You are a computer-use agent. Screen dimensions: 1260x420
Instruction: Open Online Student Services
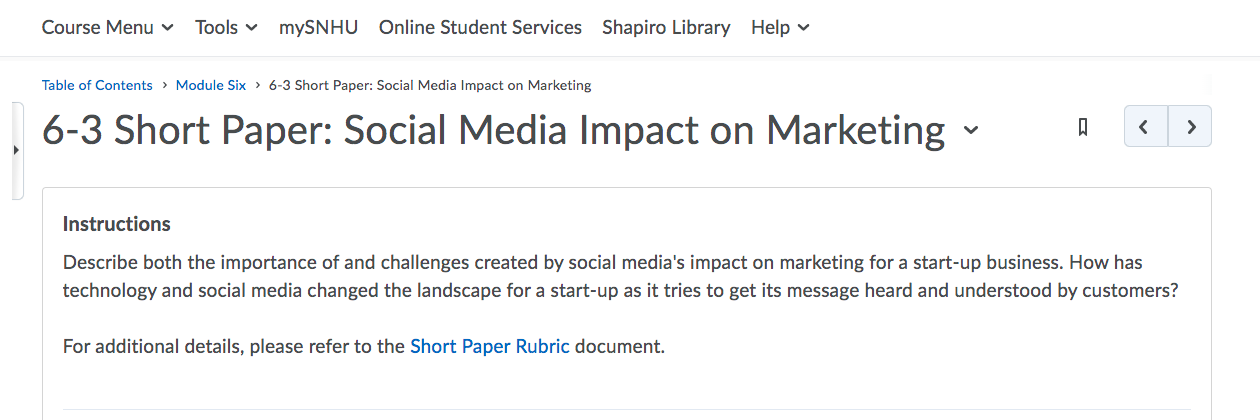[480, 28]
